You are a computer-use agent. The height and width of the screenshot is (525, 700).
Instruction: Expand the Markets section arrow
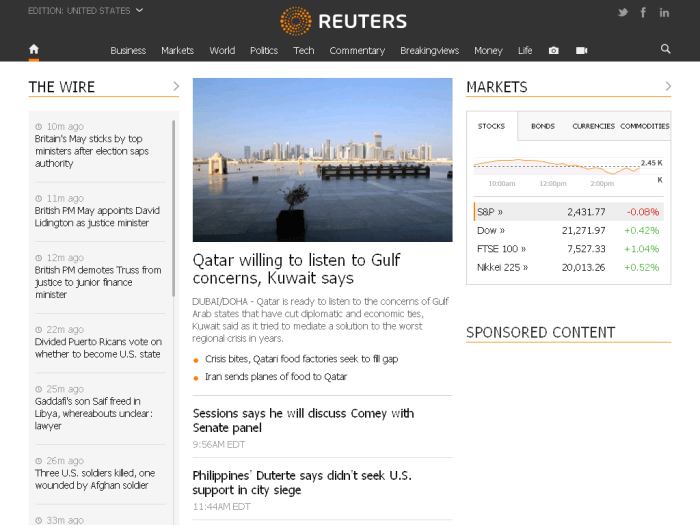pos(668,86)
